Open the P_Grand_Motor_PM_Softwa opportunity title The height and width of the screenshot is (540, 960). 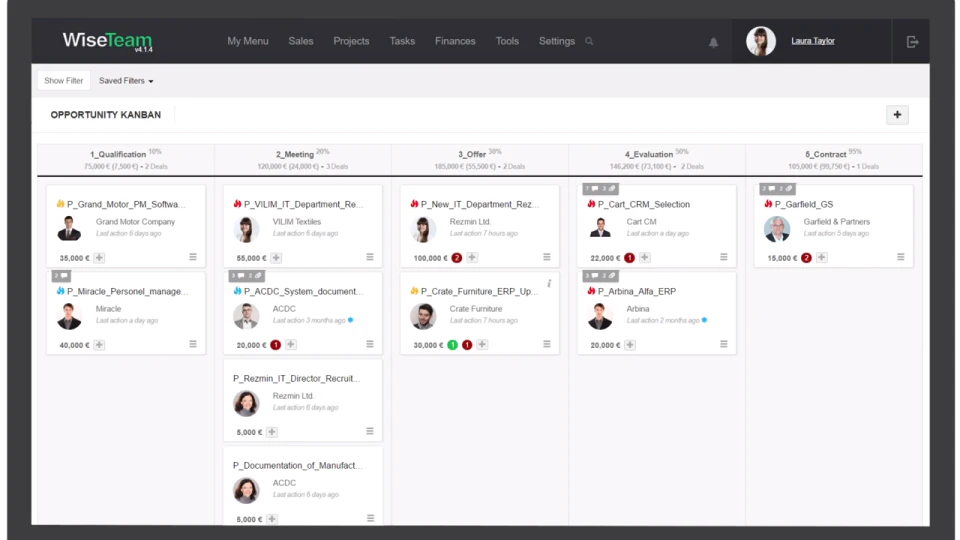(126, 204)
